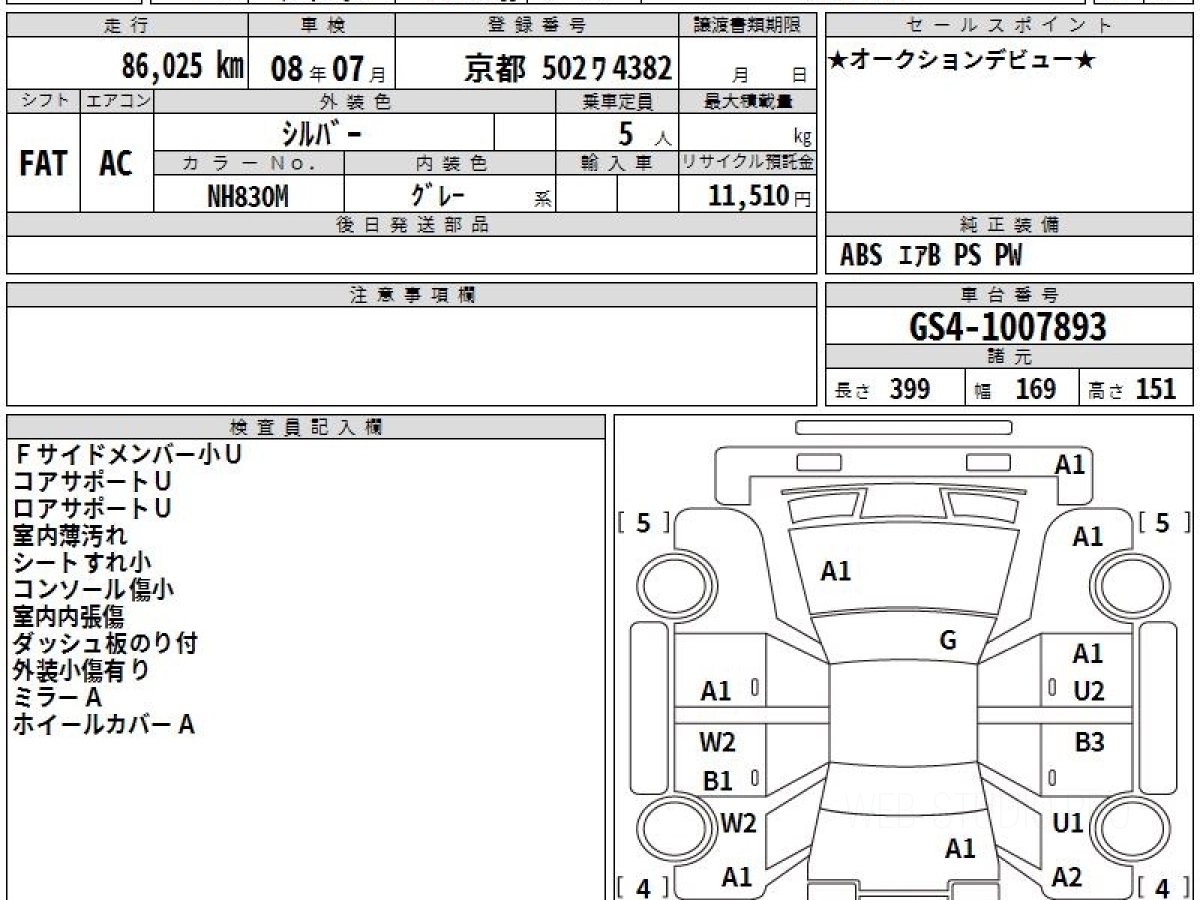This screenshot has width=1200, height=900.
Task: Select the chassis number GS4-1007893
Action: tap(1008, 326)
